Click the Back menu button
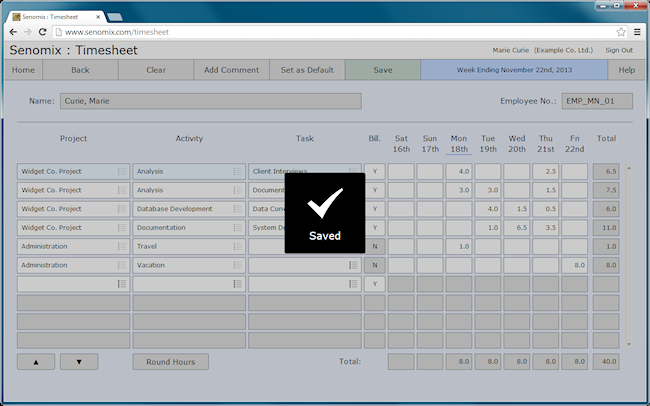Viewport: 650px width, 406px height. (x=80, y=70)
